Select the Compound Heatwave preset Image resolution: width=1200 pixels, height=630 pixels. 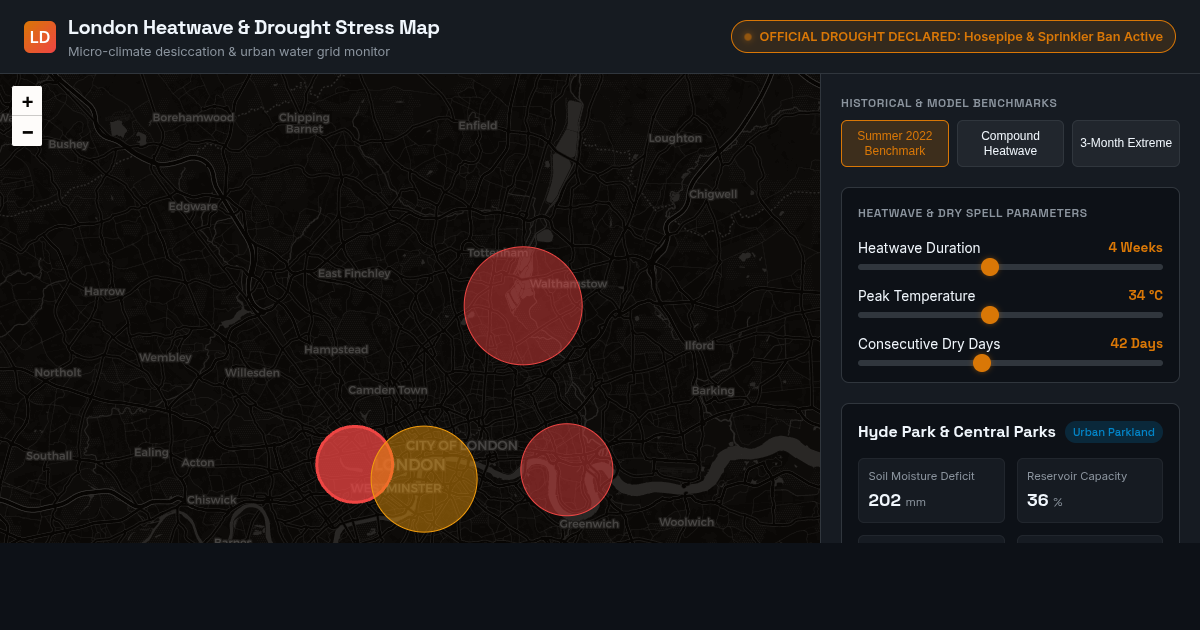[x=1010, y=143]
